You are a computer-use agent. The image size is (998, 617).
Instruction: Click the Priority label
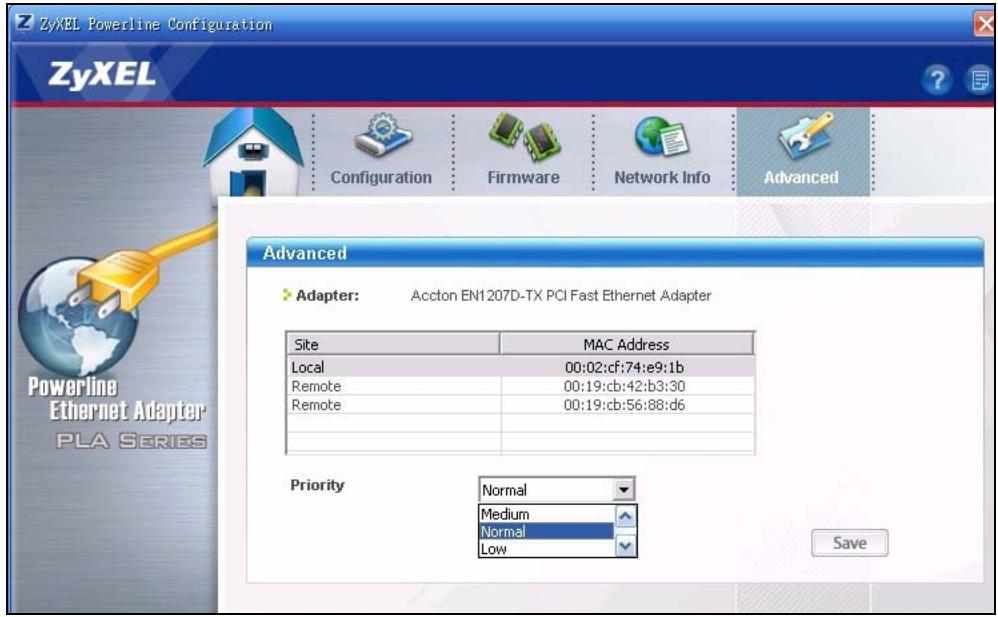point(317,485)
